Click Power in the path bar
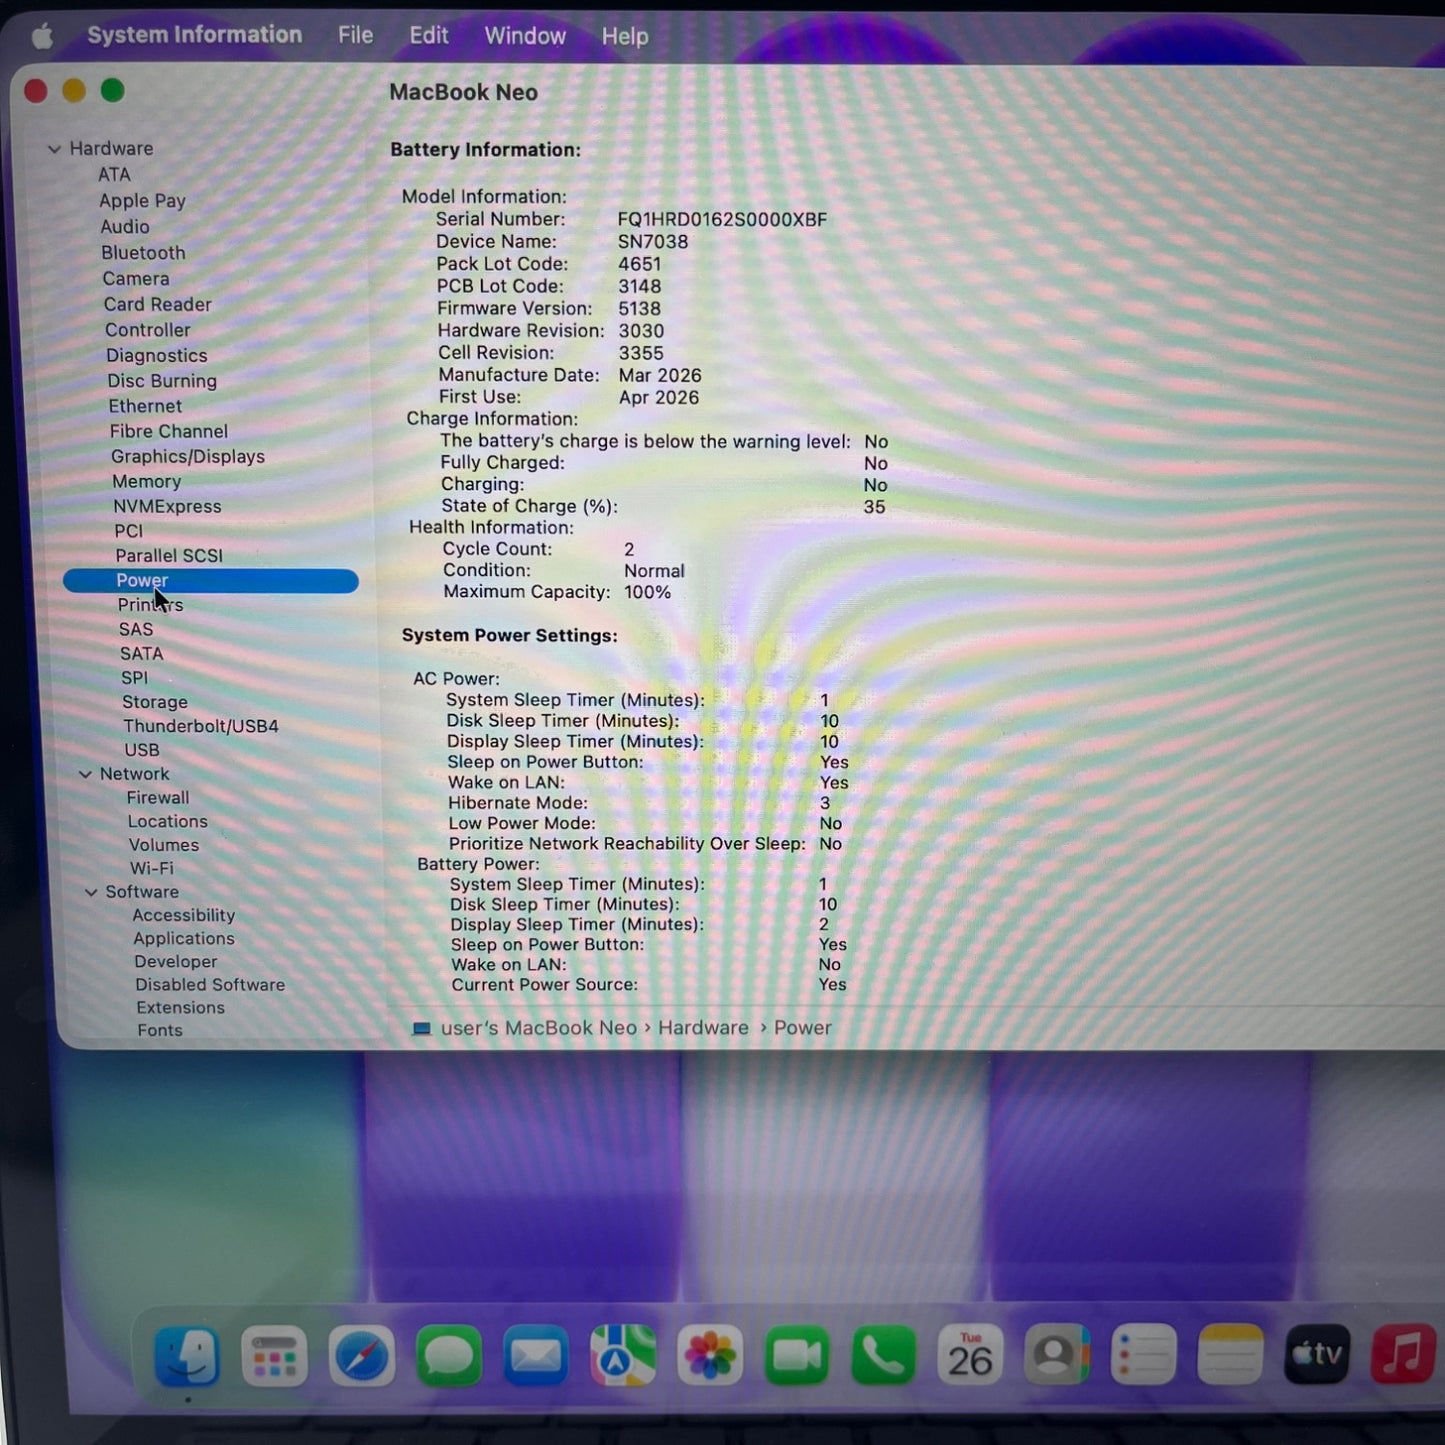Image resolution: width=1445 pixels, height=1445 pixels. coord(802,1028)
